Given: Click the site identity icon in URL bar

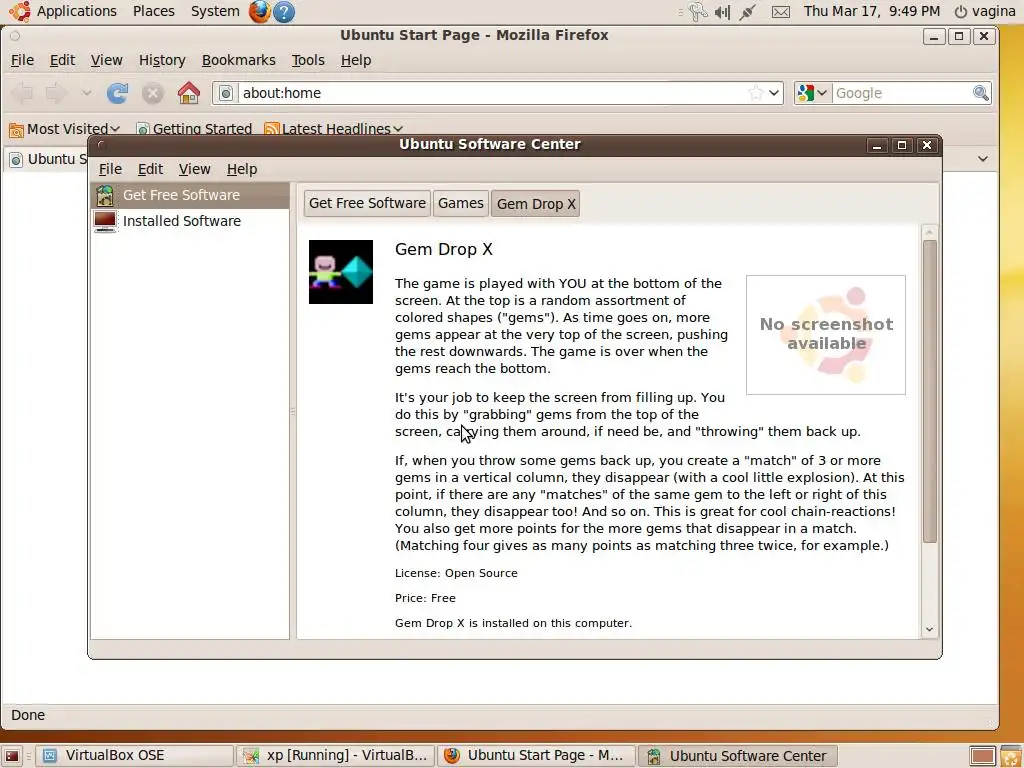Looking at the screenshot, I should [x=225, y=93].
